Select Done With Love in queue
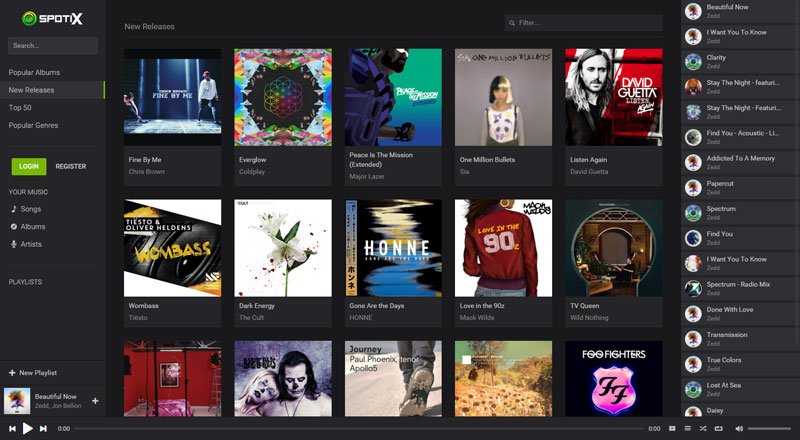Viewport: 800px width, 440px height. [x=740, y=313]
